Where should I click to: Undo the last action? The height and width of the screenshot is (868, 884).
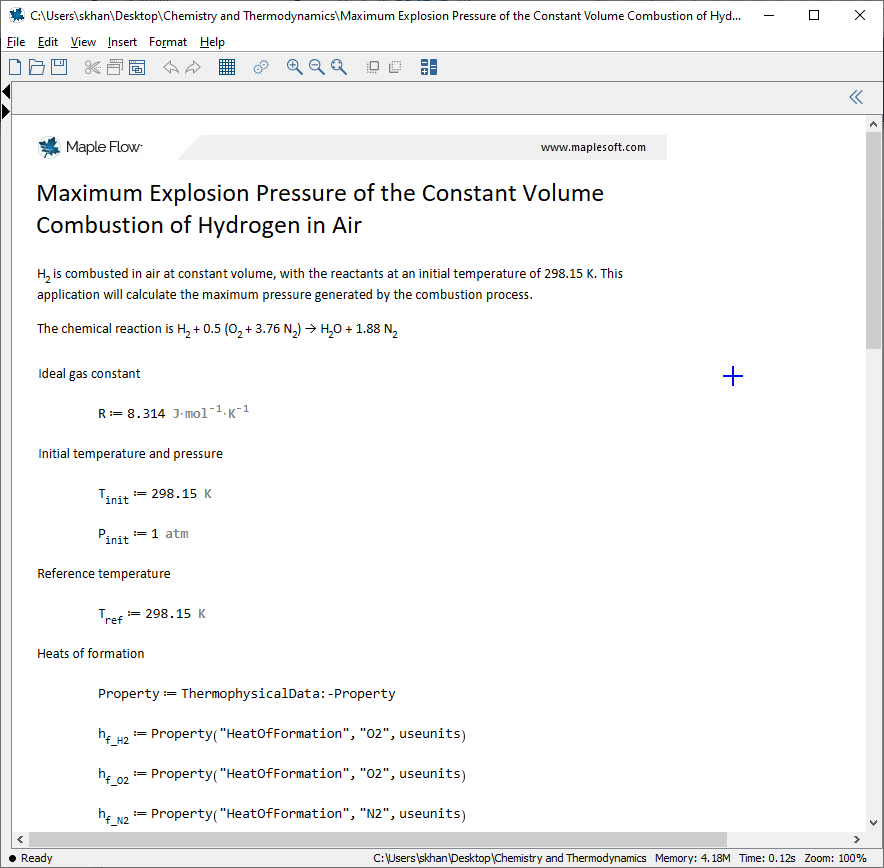(x=170, y=67)
